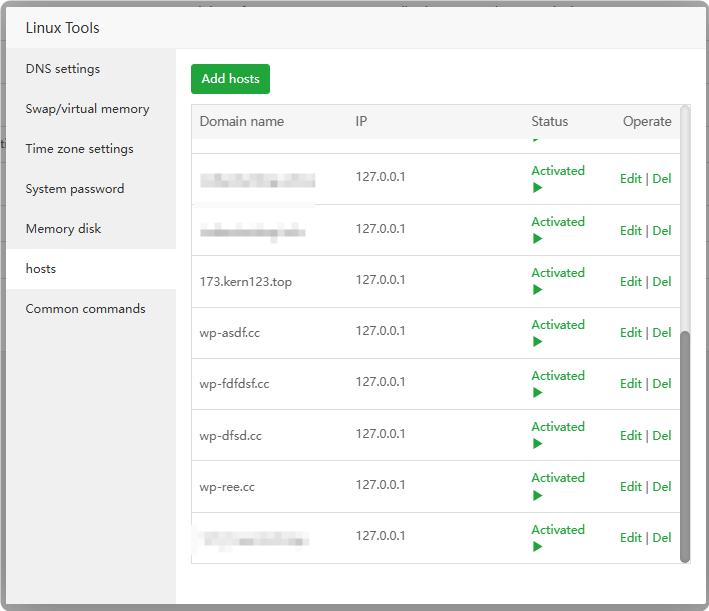Toggle Activated status icon for wp-asdf.cc
The height and width of the screenshot is (611, 709).
point(538,341)
